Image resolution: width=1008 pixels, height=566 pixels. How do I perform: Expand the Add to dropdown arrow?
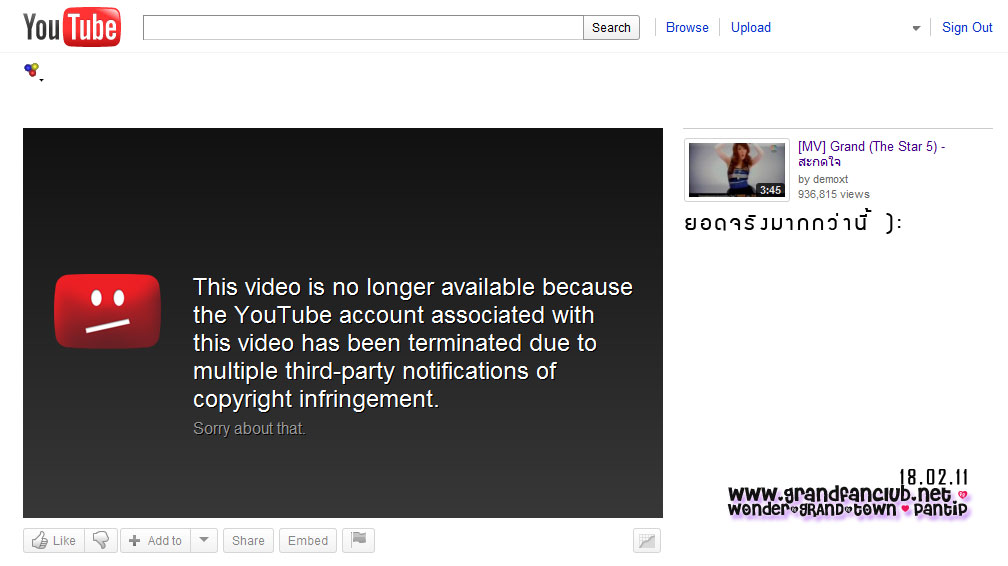pos(204,540)
